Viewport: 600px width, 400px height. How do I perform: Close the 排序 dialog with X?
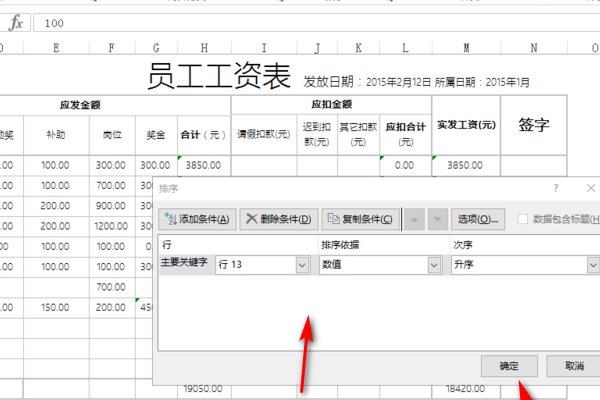591,188
